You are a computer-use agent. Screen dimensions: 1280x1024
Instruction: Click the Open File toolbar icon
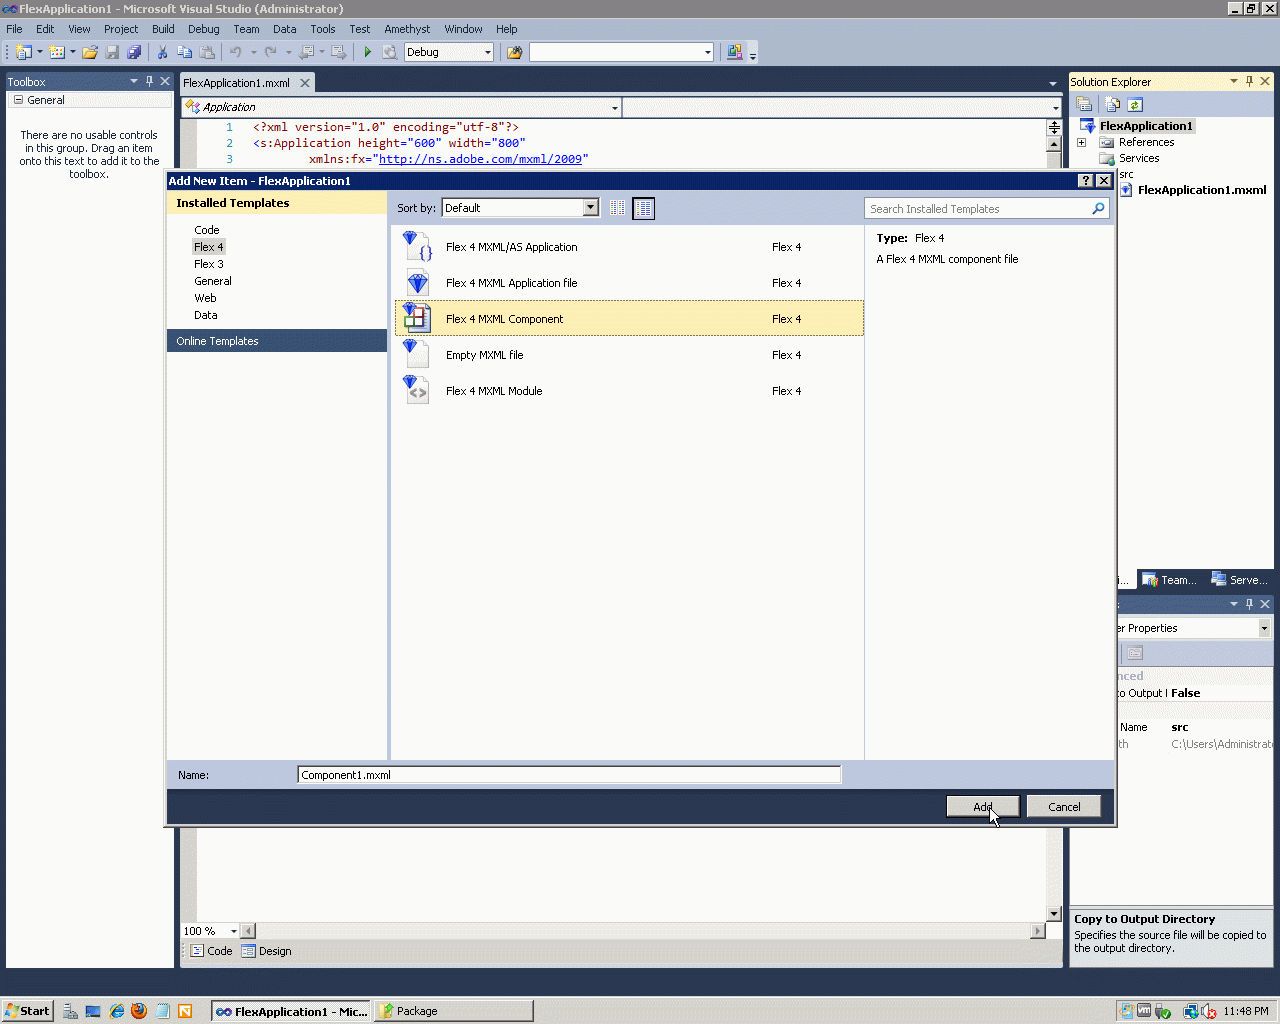[x=90, y=52]
